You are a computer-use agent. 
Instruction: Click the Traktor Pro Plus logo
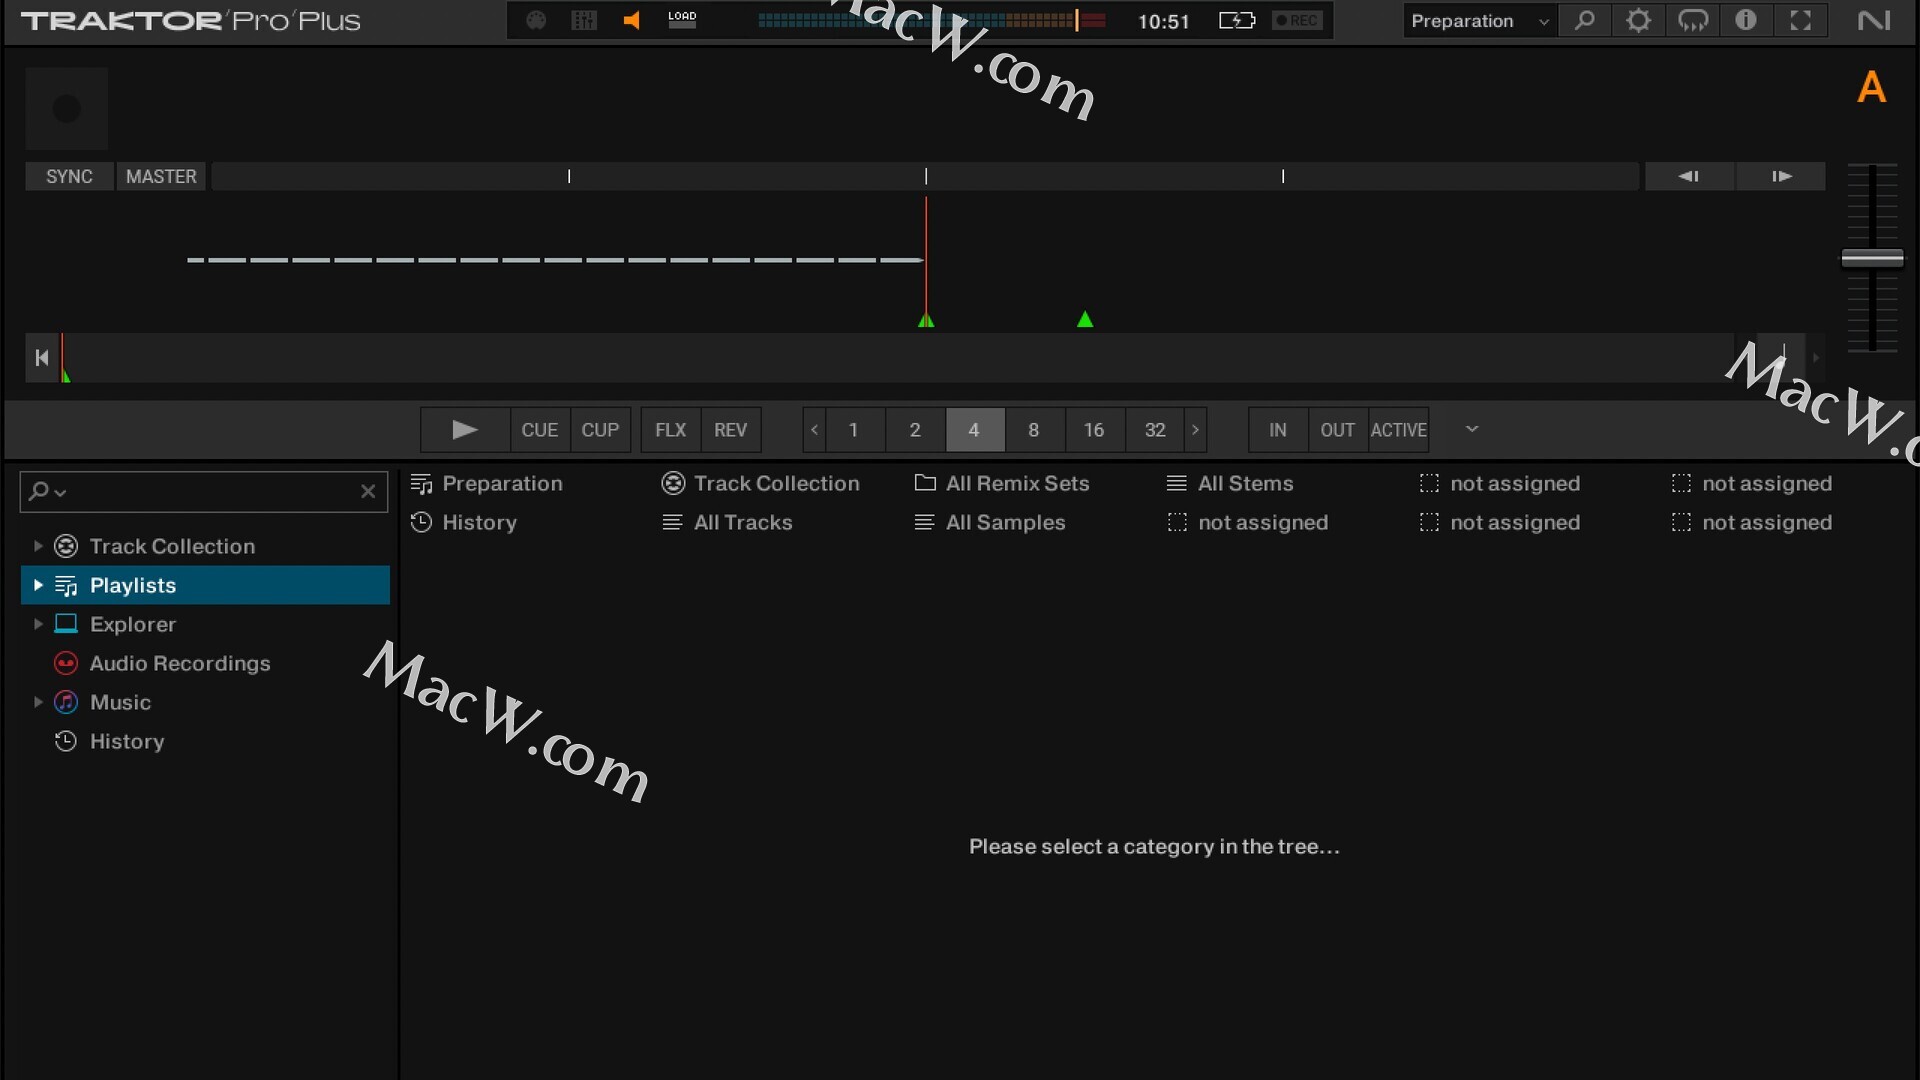190,21
